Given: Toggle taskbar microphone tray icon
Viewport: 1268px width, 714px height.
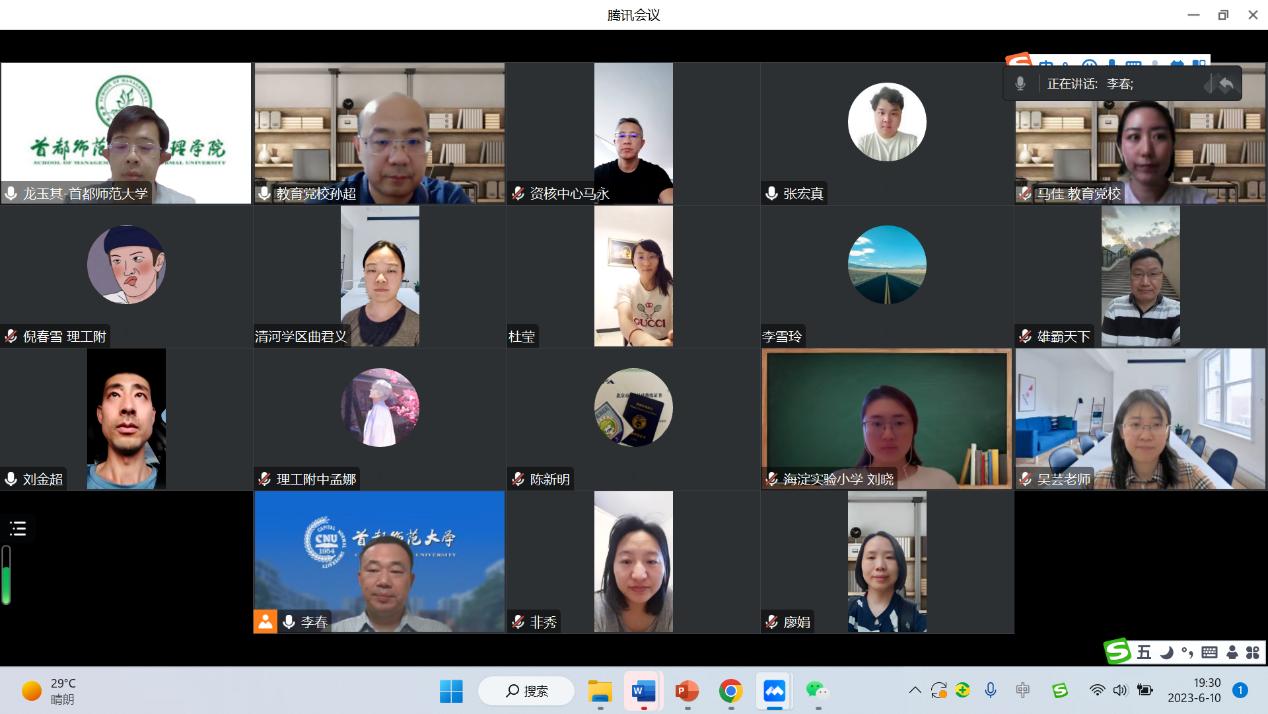Looking at the screenshot, I should [990, 690].
